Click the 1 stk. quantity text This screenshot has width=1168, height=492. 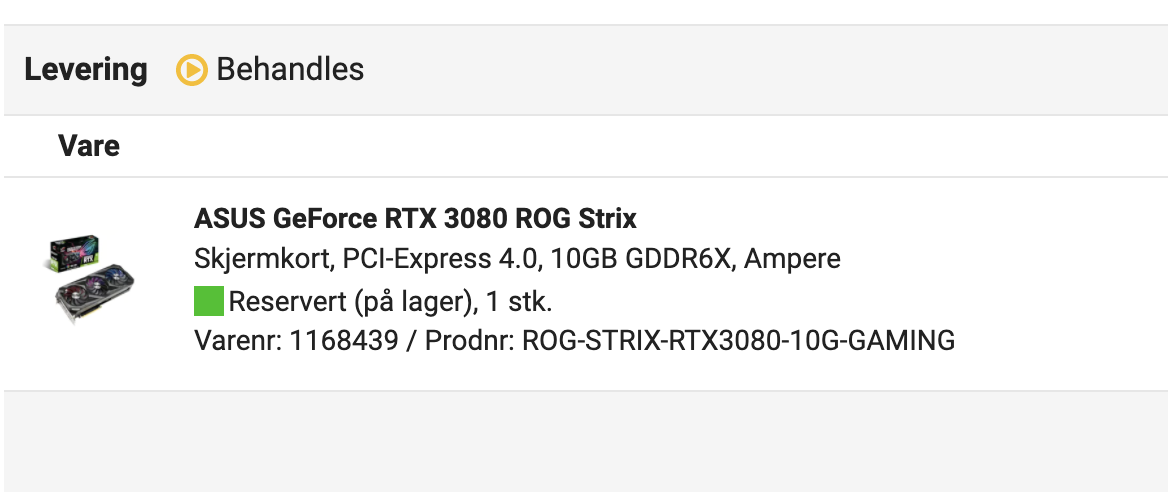[519, 302]
